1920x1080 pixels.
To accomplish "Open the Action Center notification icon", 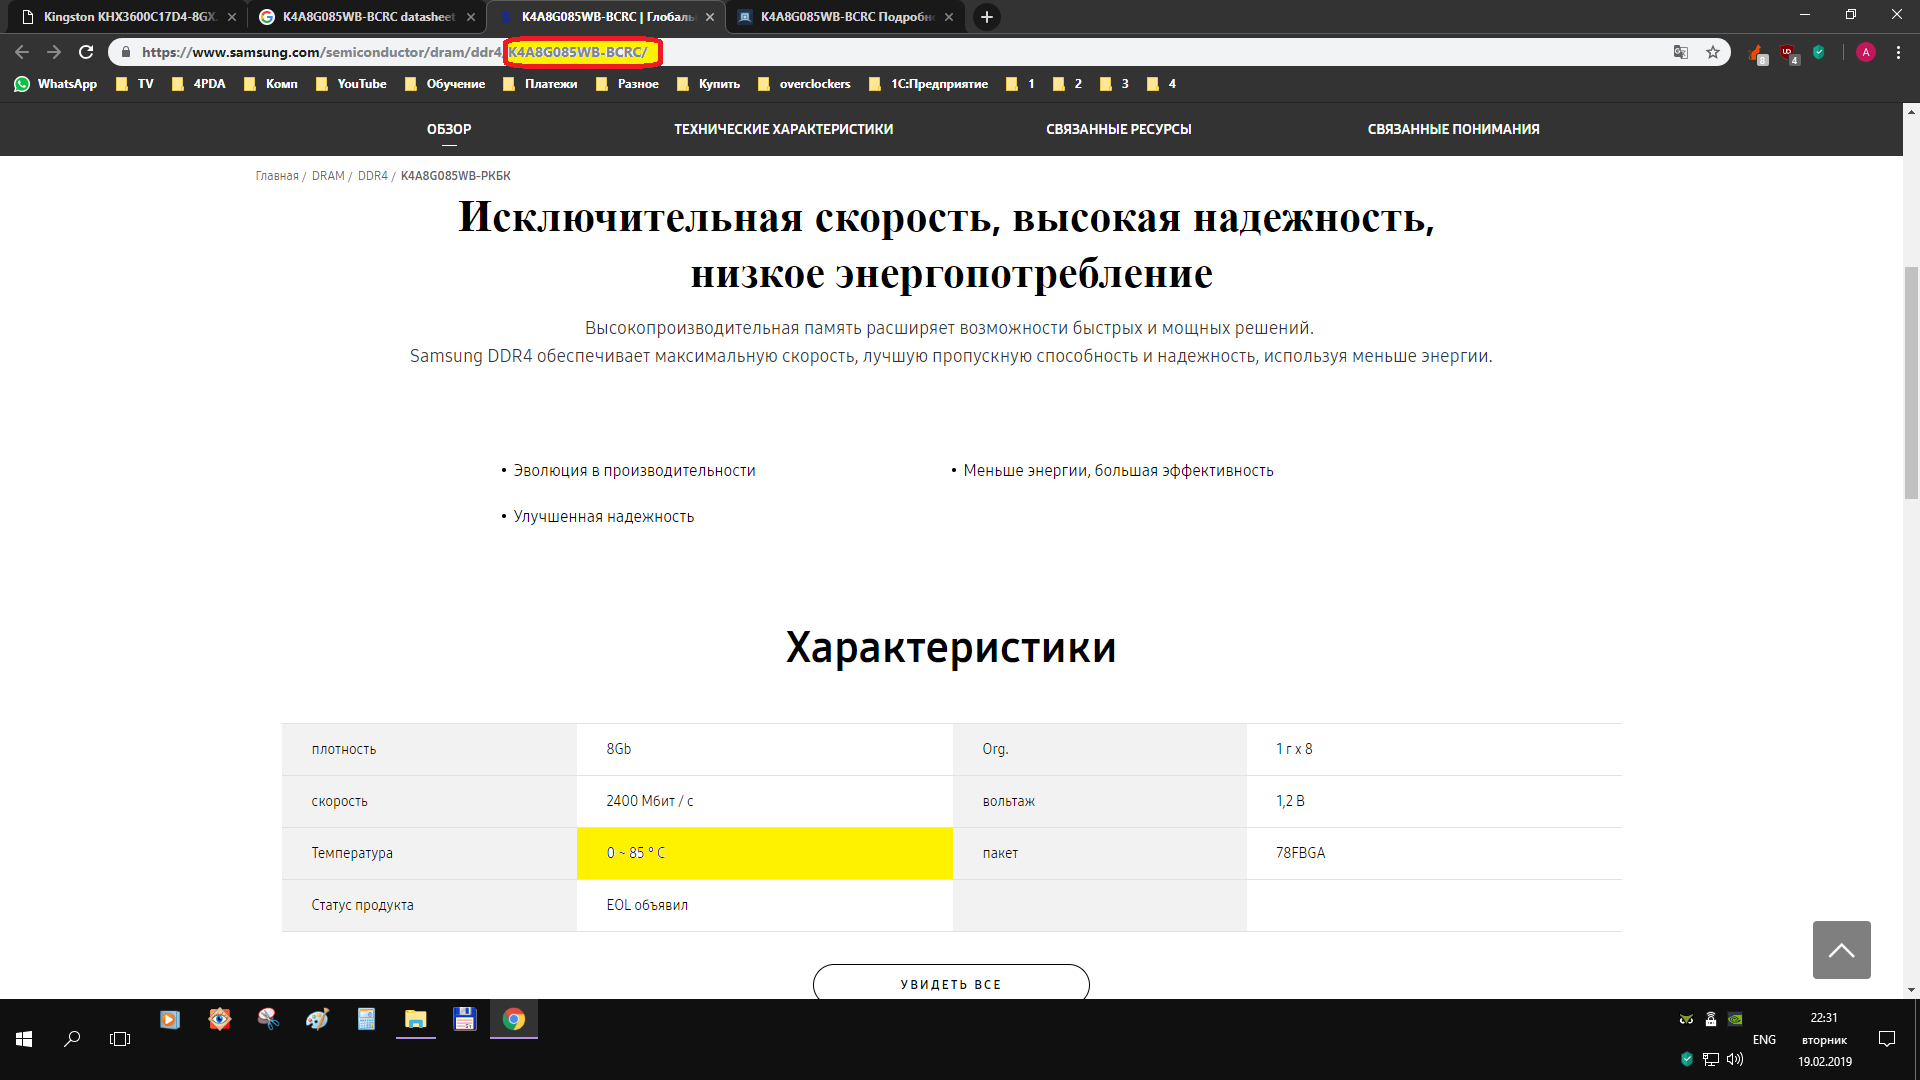I will click(1886, 1039).
